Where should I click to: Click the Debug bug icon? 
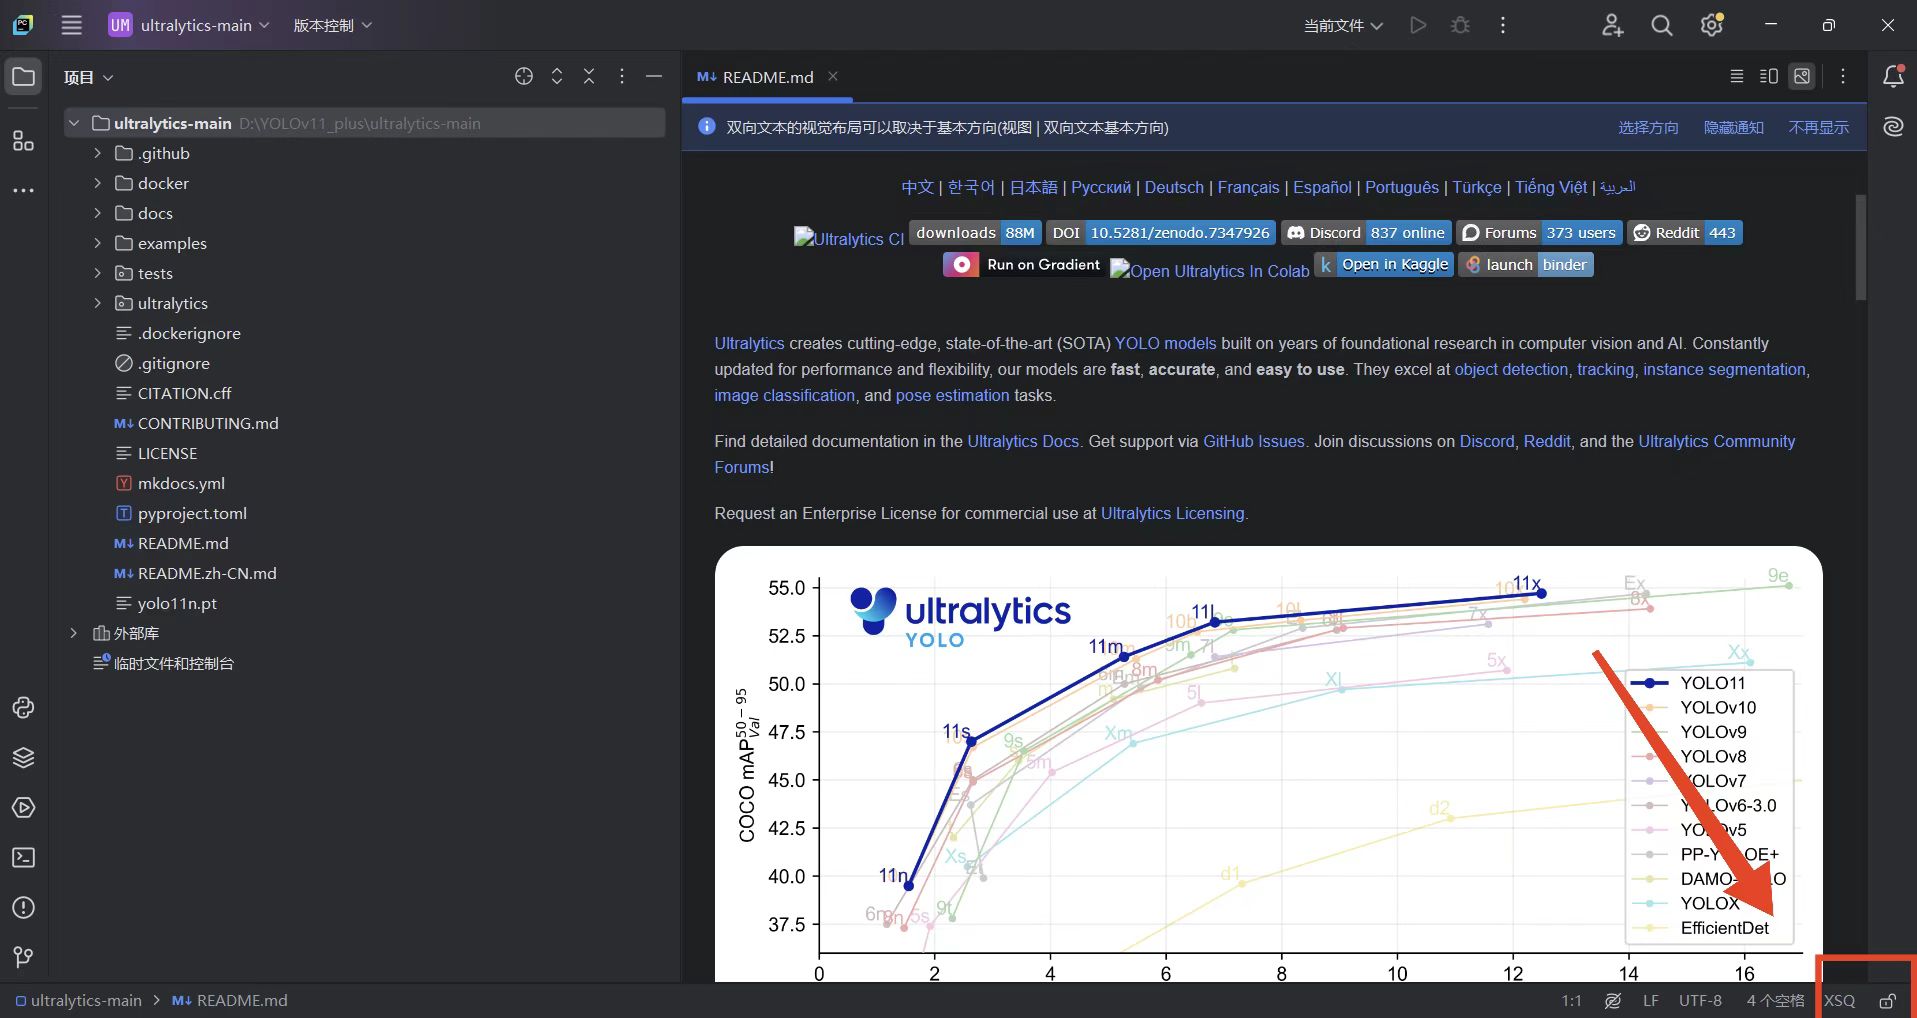click(1460, 25)
